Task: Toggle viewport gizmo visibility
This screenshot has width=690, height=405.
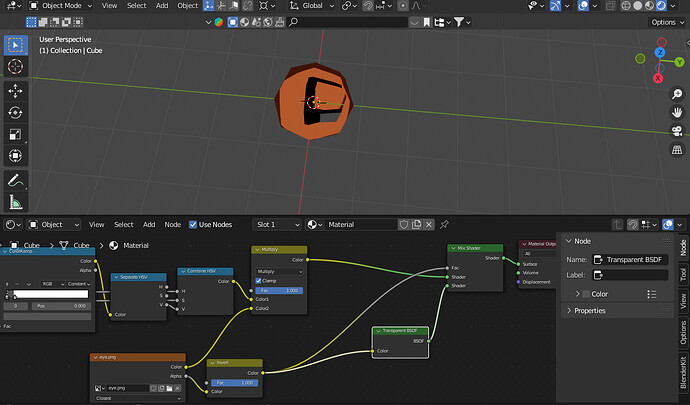Action: (555, 6)
